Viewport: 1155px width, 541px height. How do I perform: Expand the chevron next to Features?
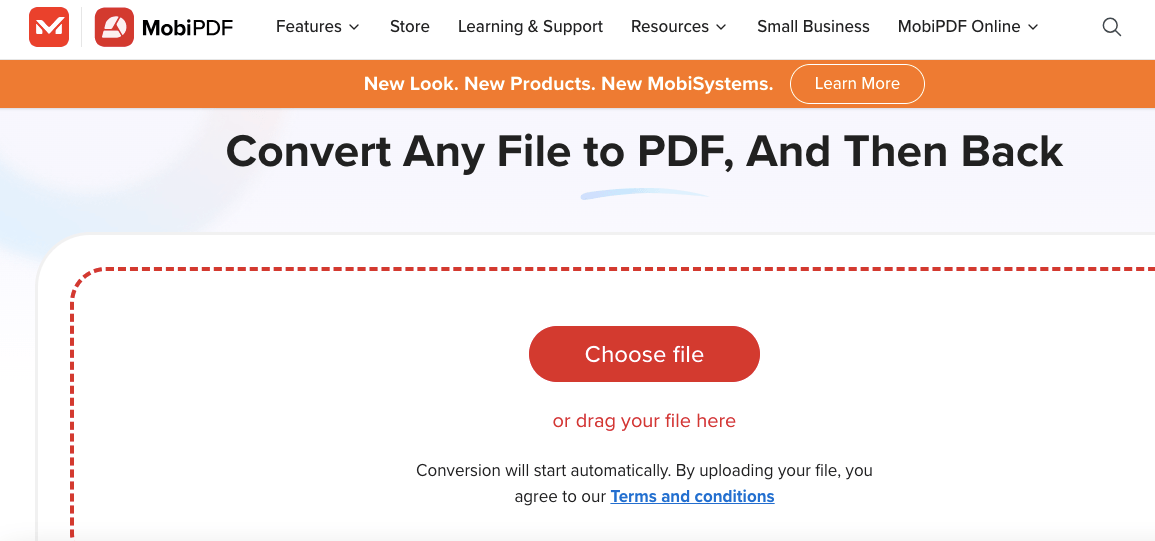[x=354, y=27]
